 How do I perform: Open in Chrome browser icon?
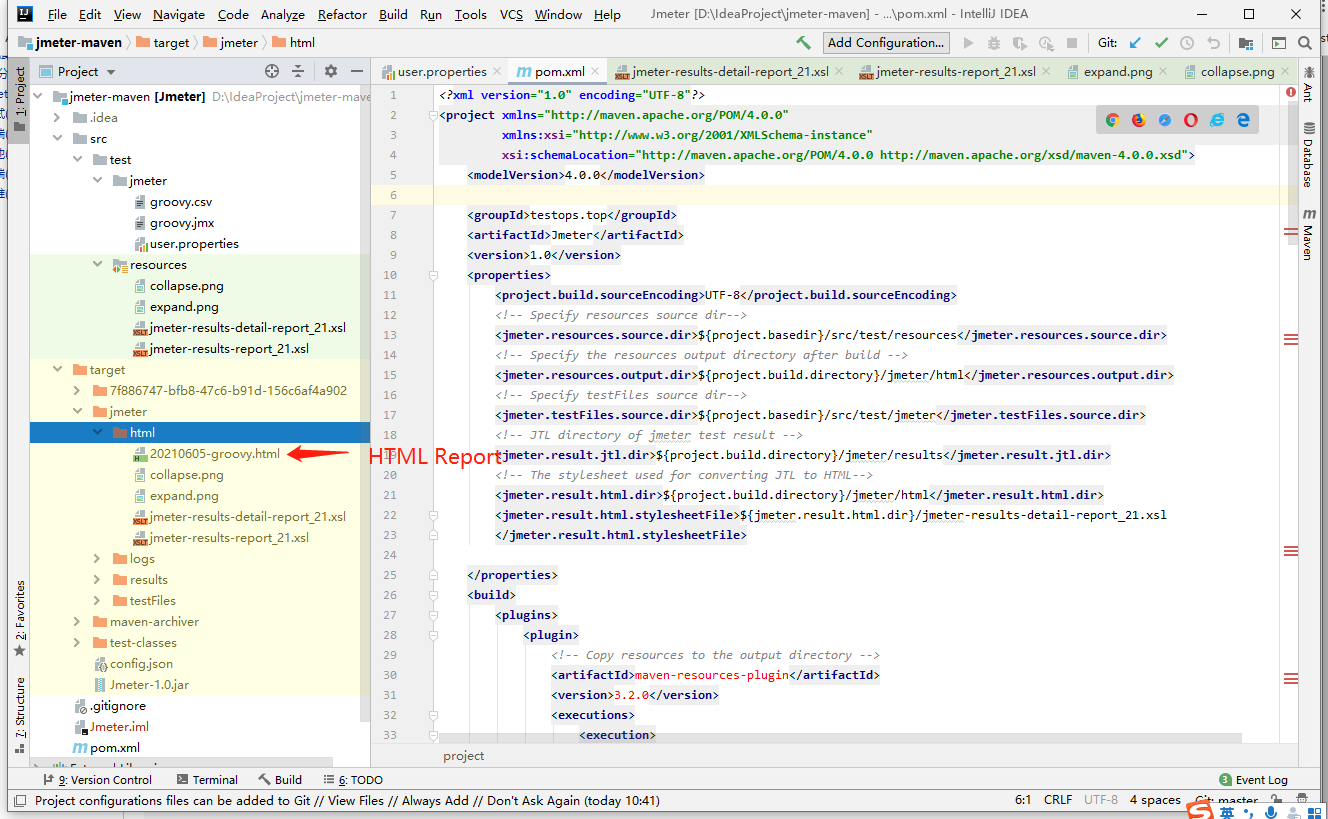tap(1112, 120)
